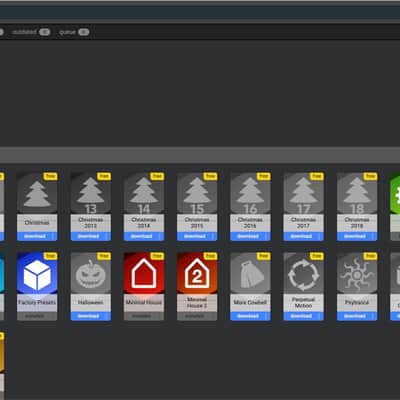400x400 pixels.
Task: Download the Perpetual Motion pack
Action: (x=304, y=316)
